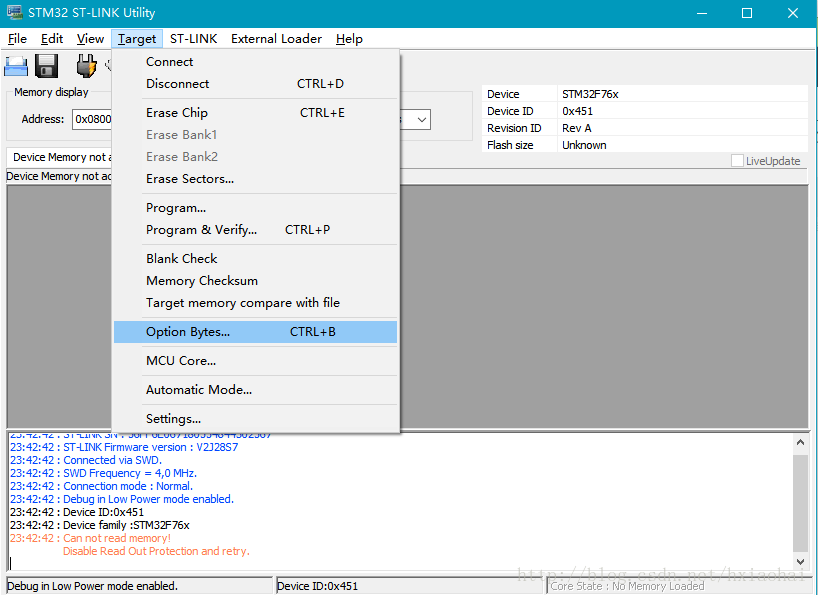The height and width of the screenshot is (595, 818).
Task: Close the open Target menu
Action: pyautogui.click(x=137, y=39)
